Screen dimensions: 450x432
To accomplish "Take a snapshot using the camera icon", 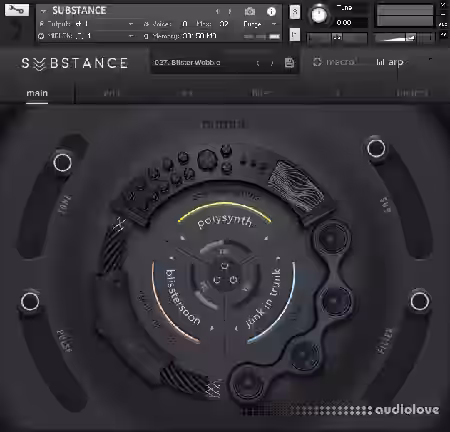I will point(250,12).
